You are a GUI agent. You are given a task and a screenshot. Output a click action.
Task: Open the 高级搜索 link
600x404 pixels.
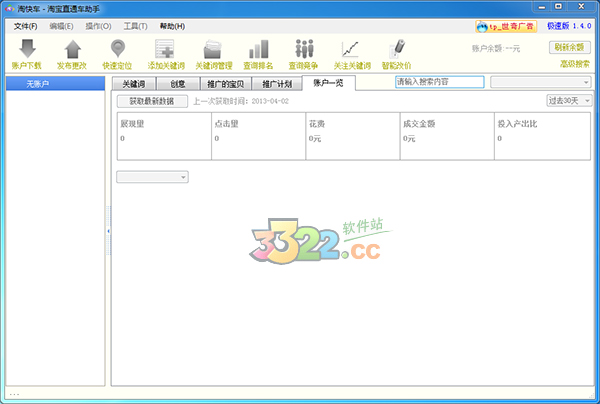click(x=575, y=64)
